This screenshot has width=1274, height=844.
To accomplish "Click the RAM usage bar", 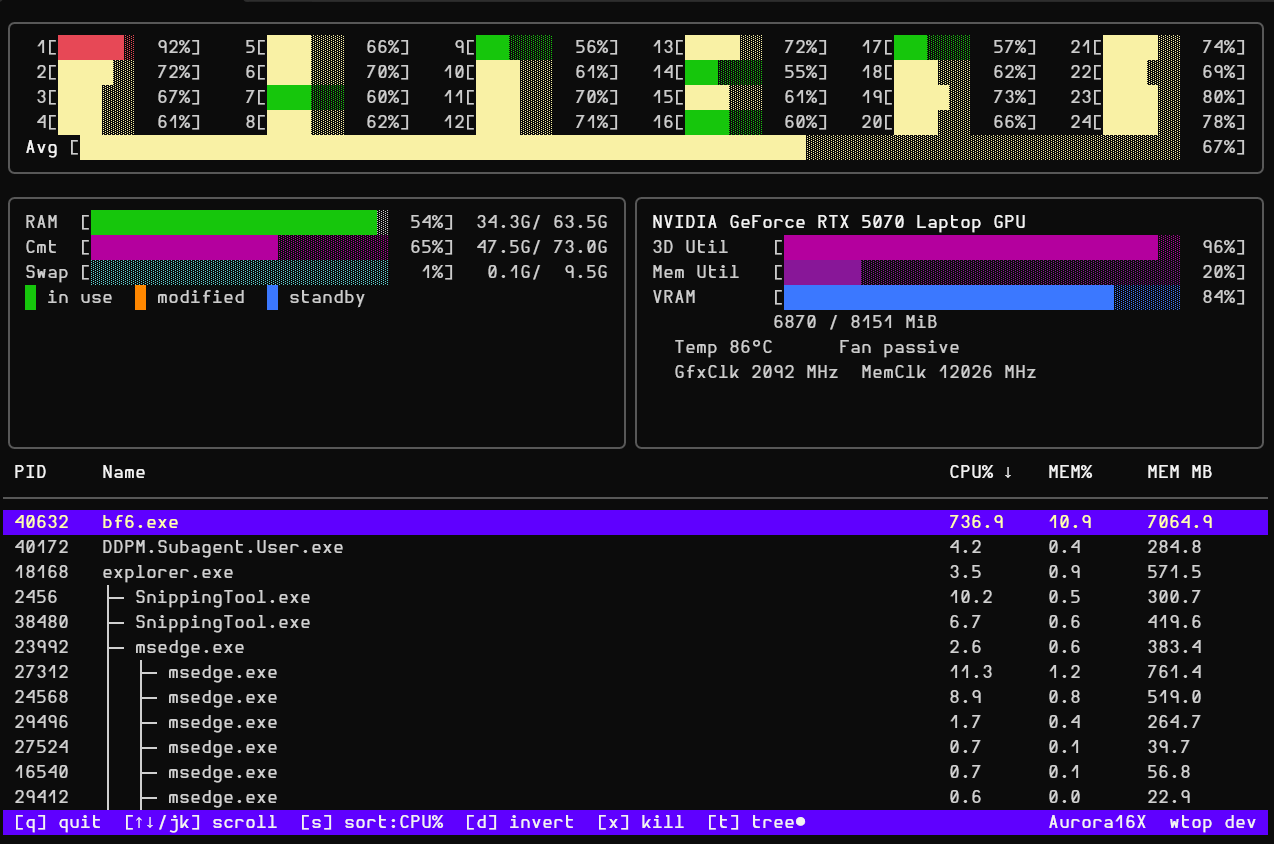I will click(240, 222).
